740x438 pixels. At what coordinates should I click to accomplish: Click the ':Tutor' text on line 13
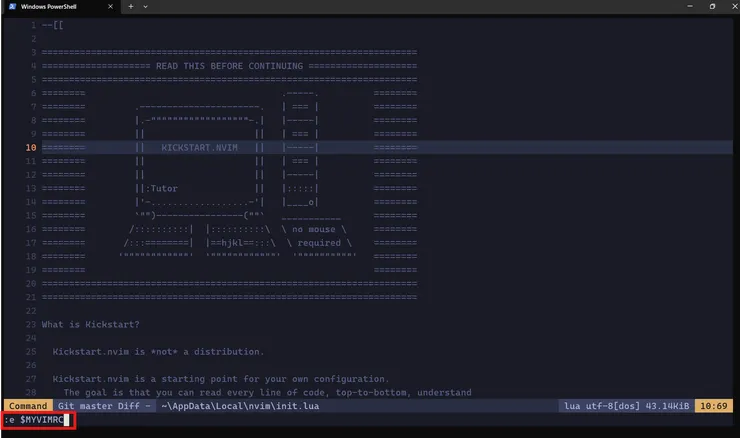point(161,188)
